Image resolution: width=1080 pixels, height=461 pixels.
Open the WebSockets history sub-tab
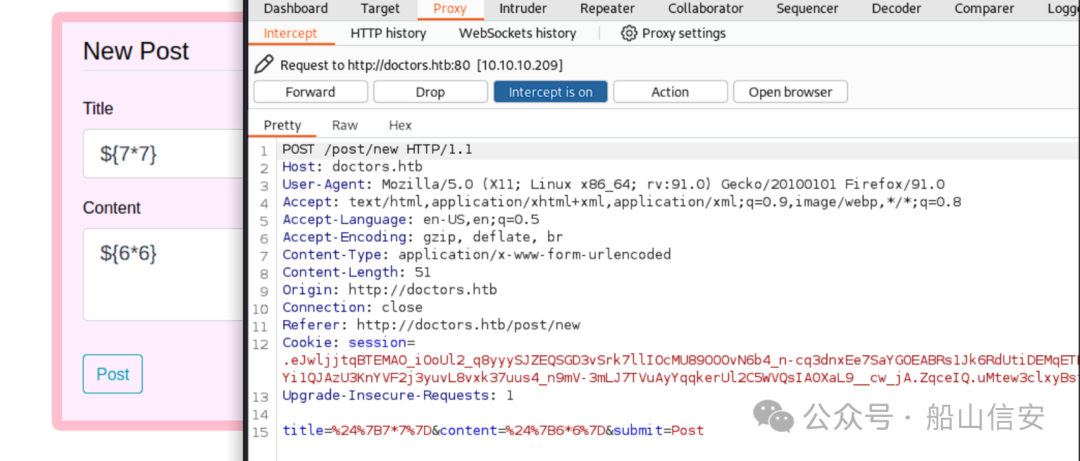(517, 33)
